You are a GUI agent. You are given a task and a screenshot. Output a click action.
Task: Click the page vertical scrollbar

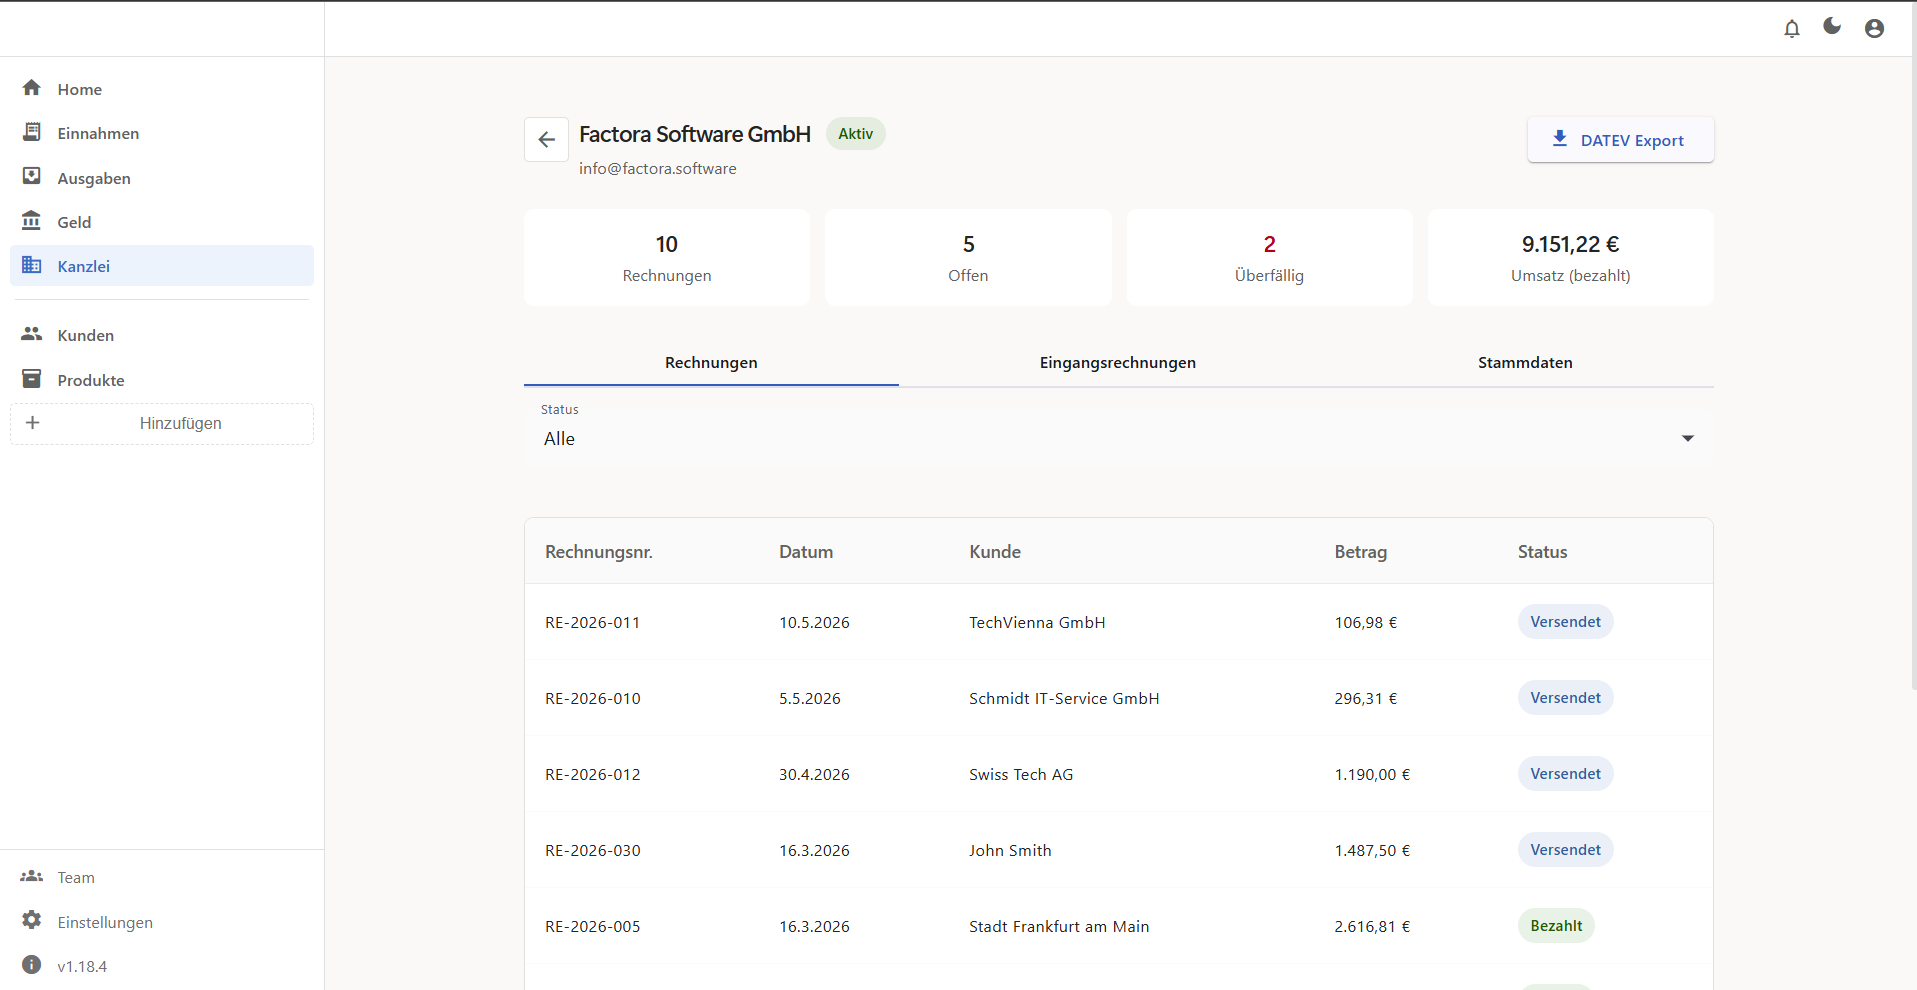[x=1912, y=345]
